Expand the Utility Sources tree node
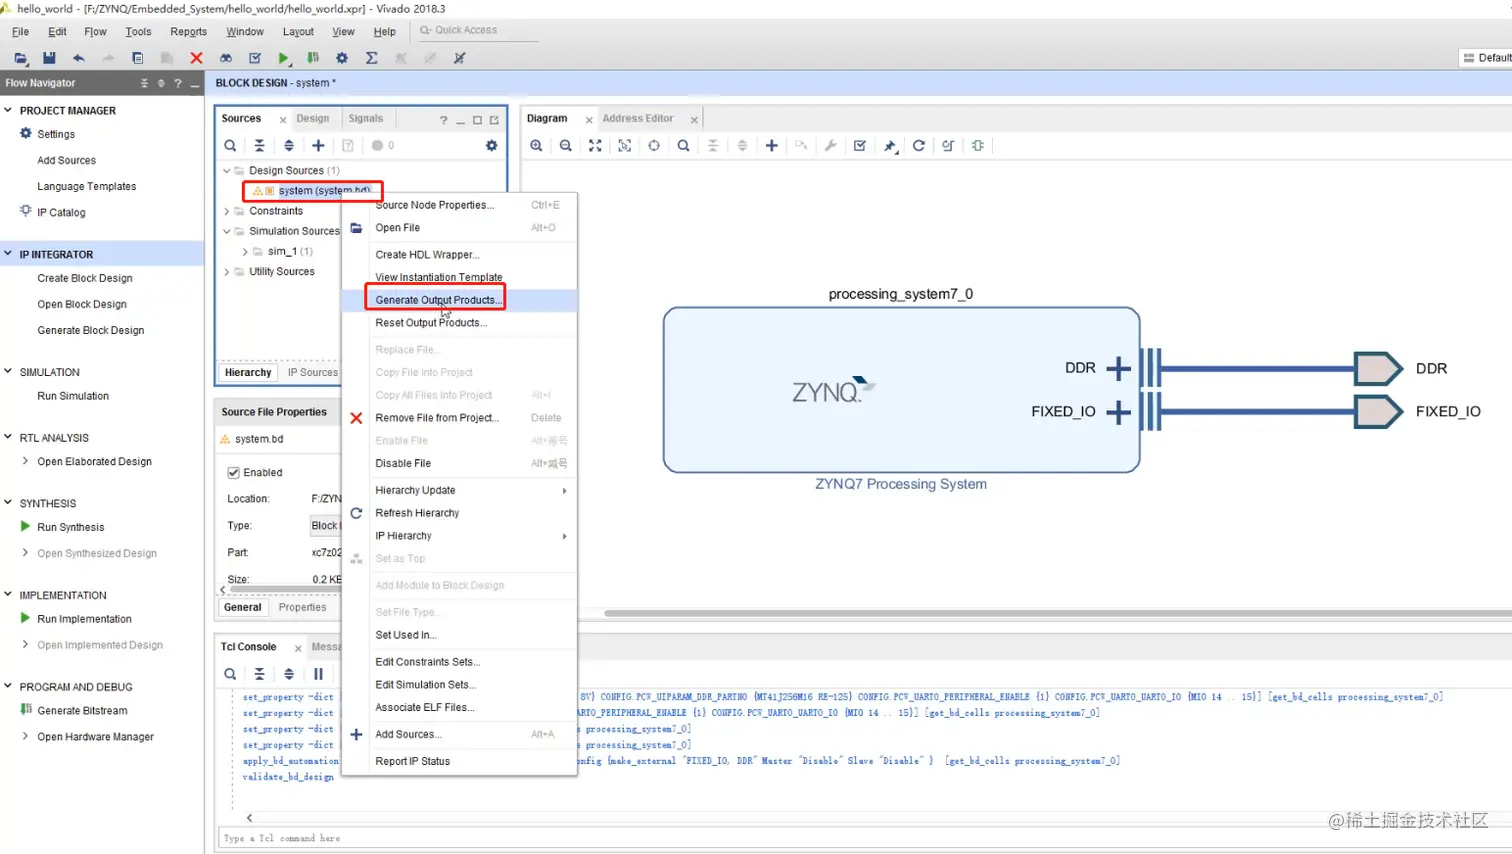Image resolution: width=1512 pixels, height=854 pixels. (227, 272)
